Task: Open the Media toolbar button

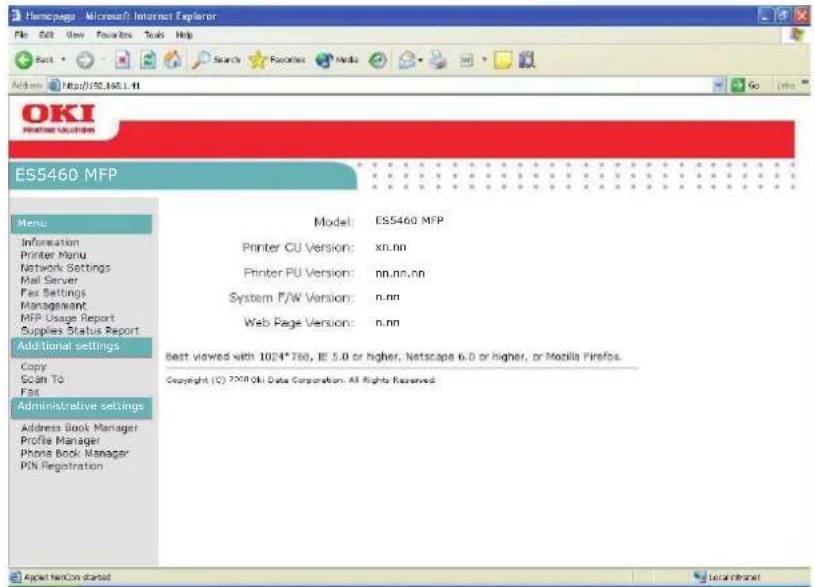Action: pos(337,60)
